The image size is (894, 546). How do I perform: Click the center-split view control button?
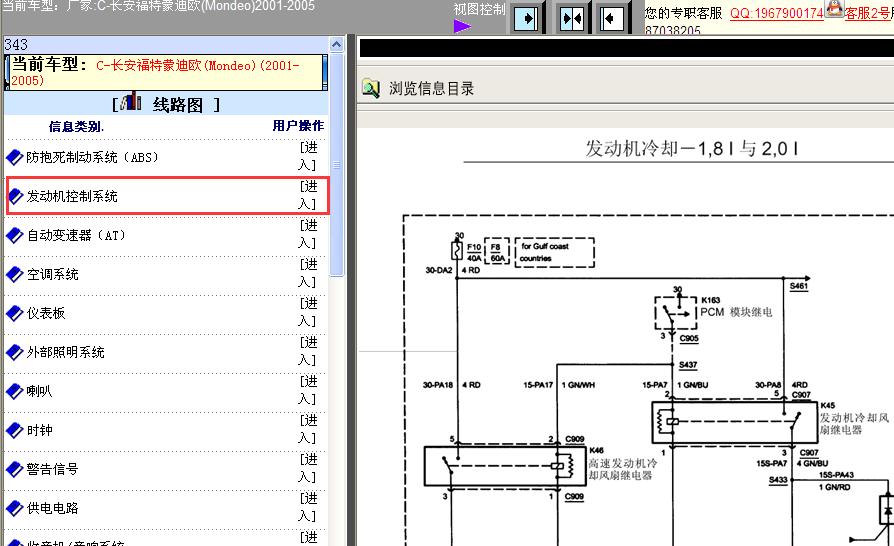click(x=571, y=19)
